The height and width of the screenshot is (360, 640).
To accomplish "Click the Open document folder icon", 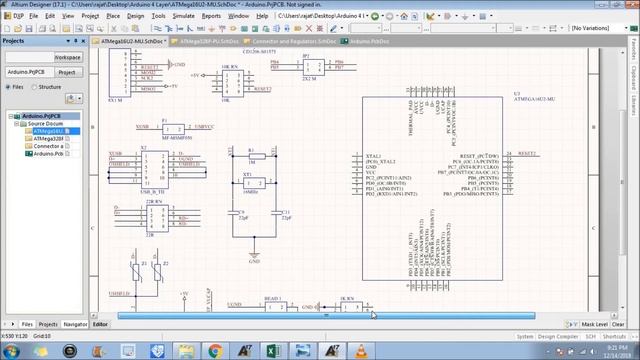I will (18, 29).
